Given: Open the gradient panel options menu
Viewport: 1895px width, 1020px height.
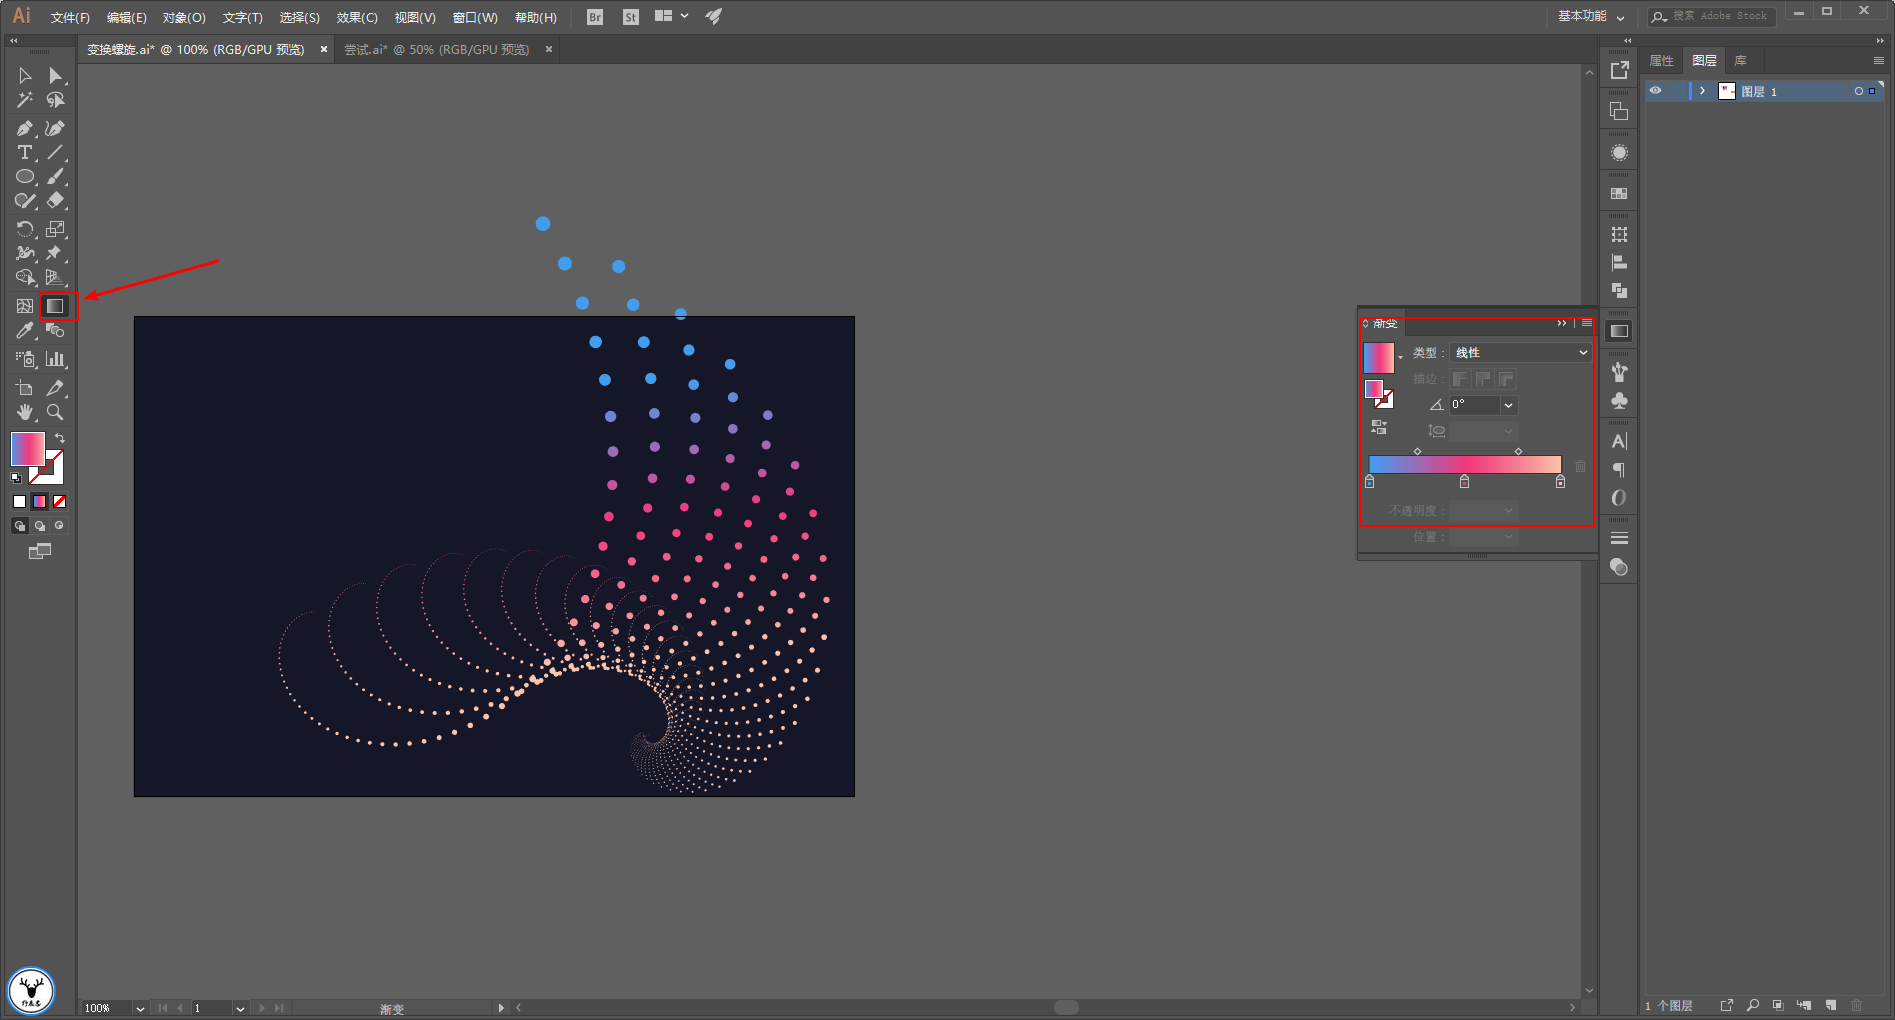Looking at the screenshot, I should point(1587,323).
